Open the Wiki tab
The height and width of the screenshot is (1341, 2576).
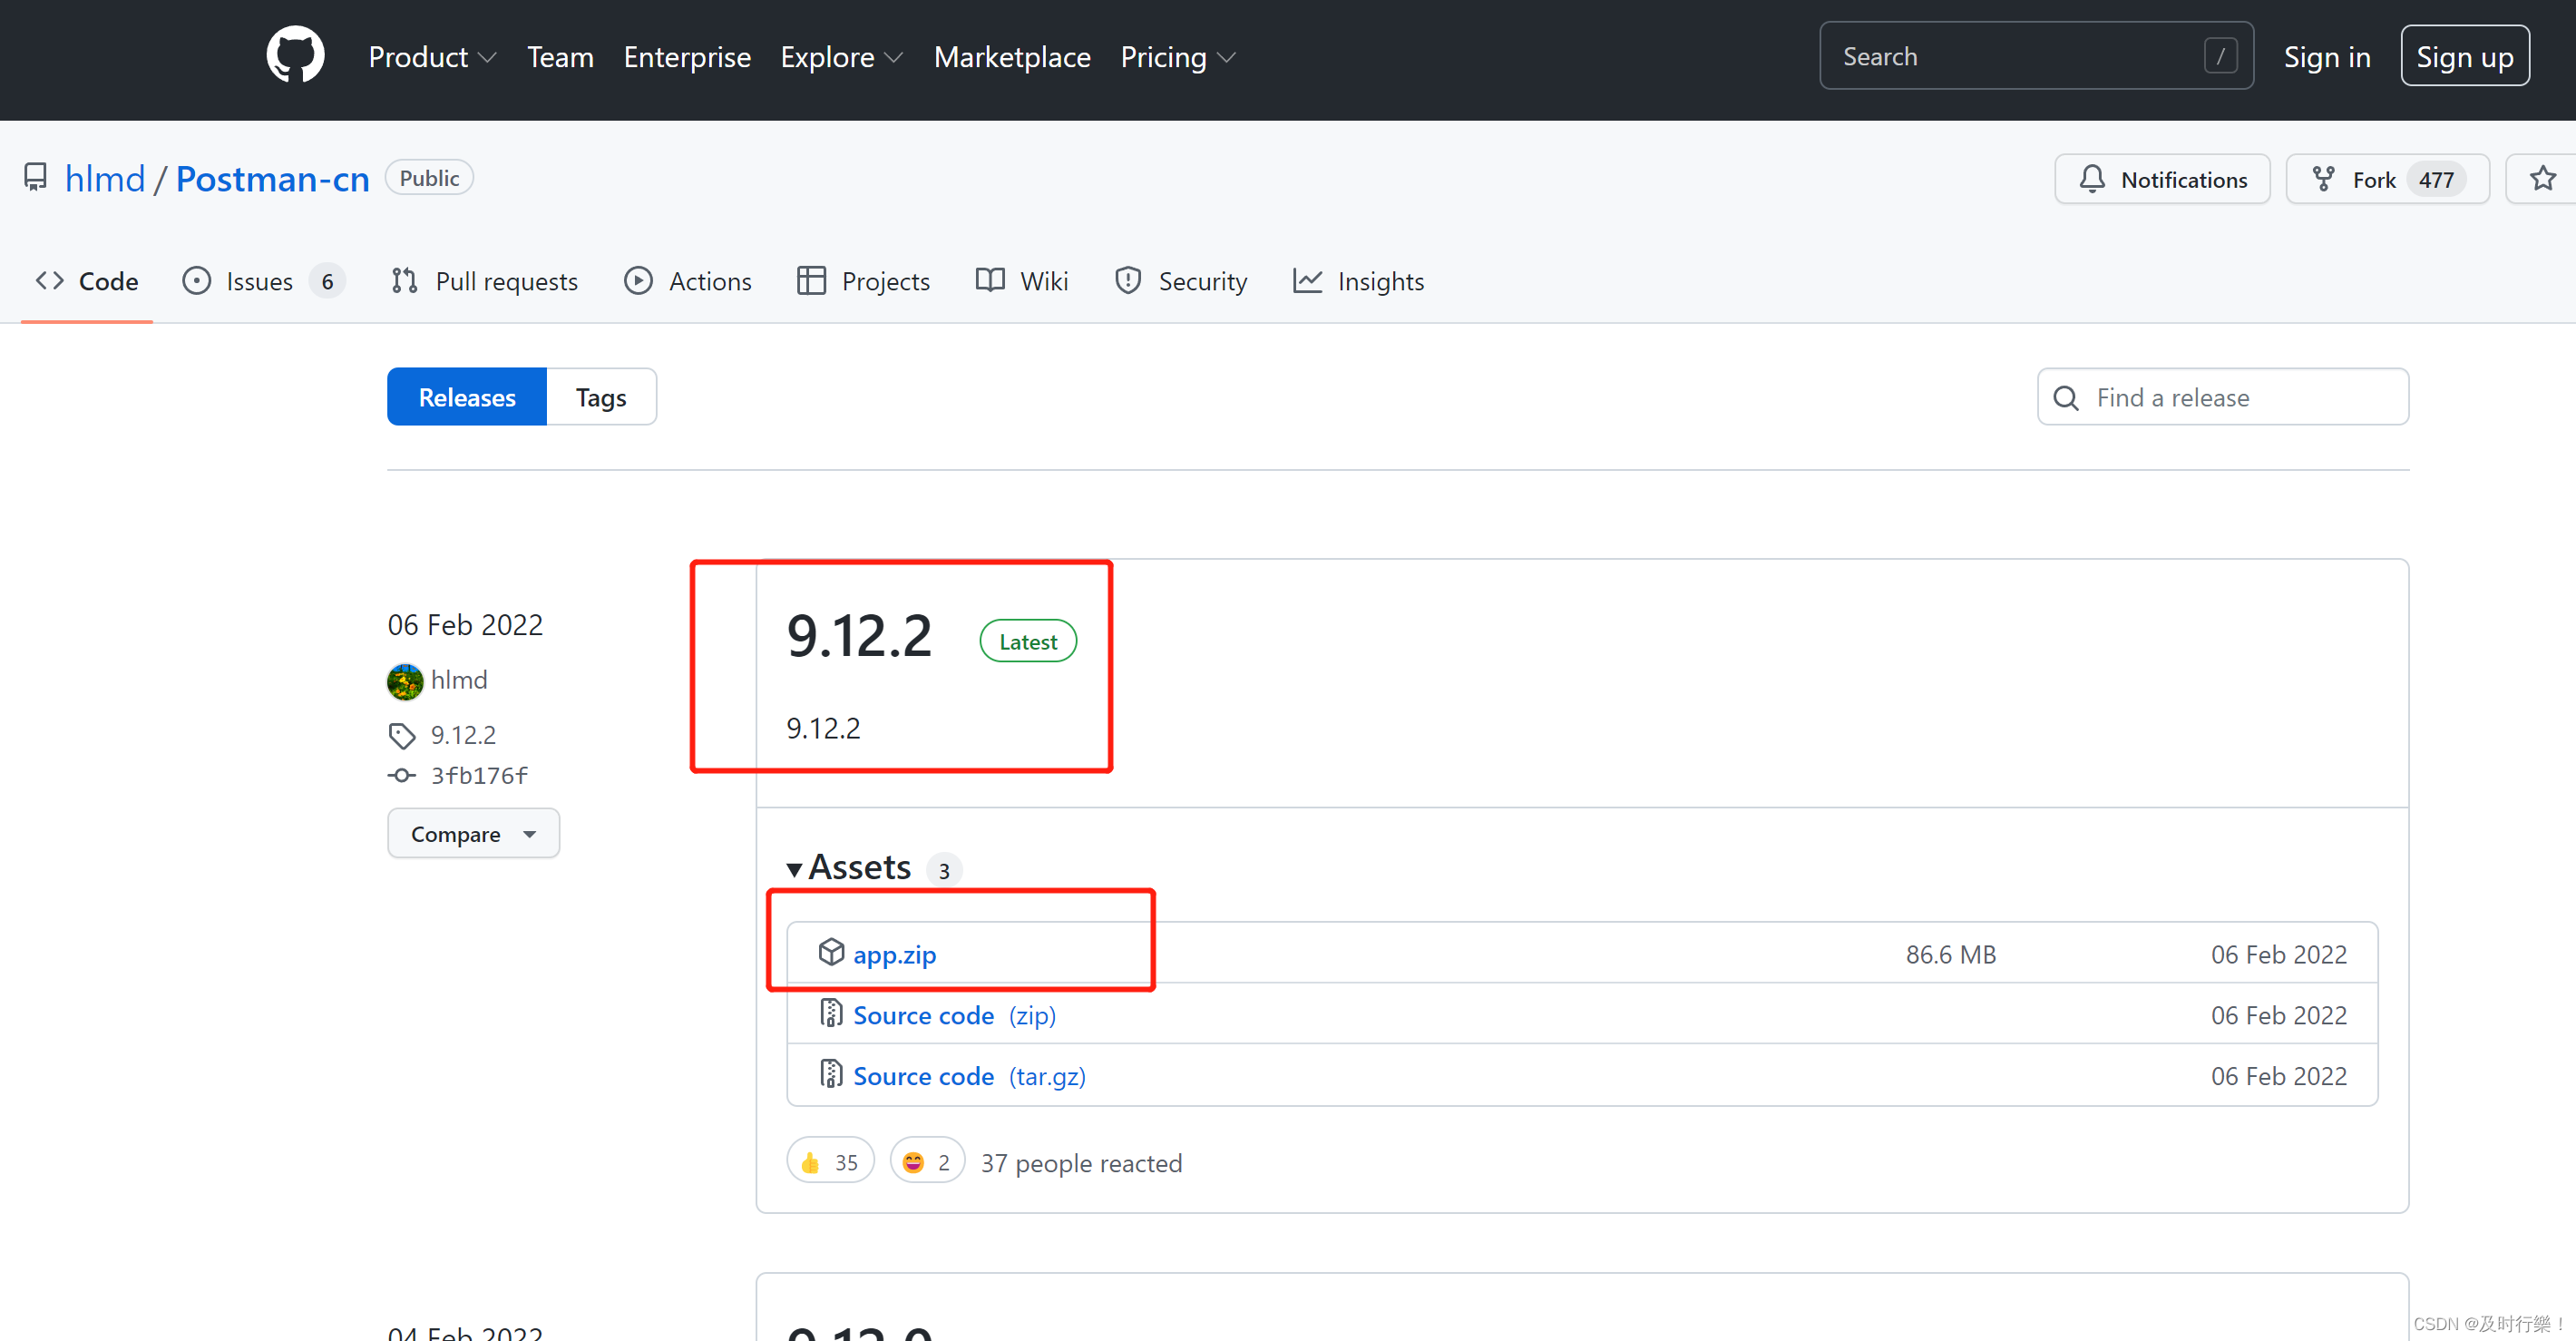tap(1022, 281)
